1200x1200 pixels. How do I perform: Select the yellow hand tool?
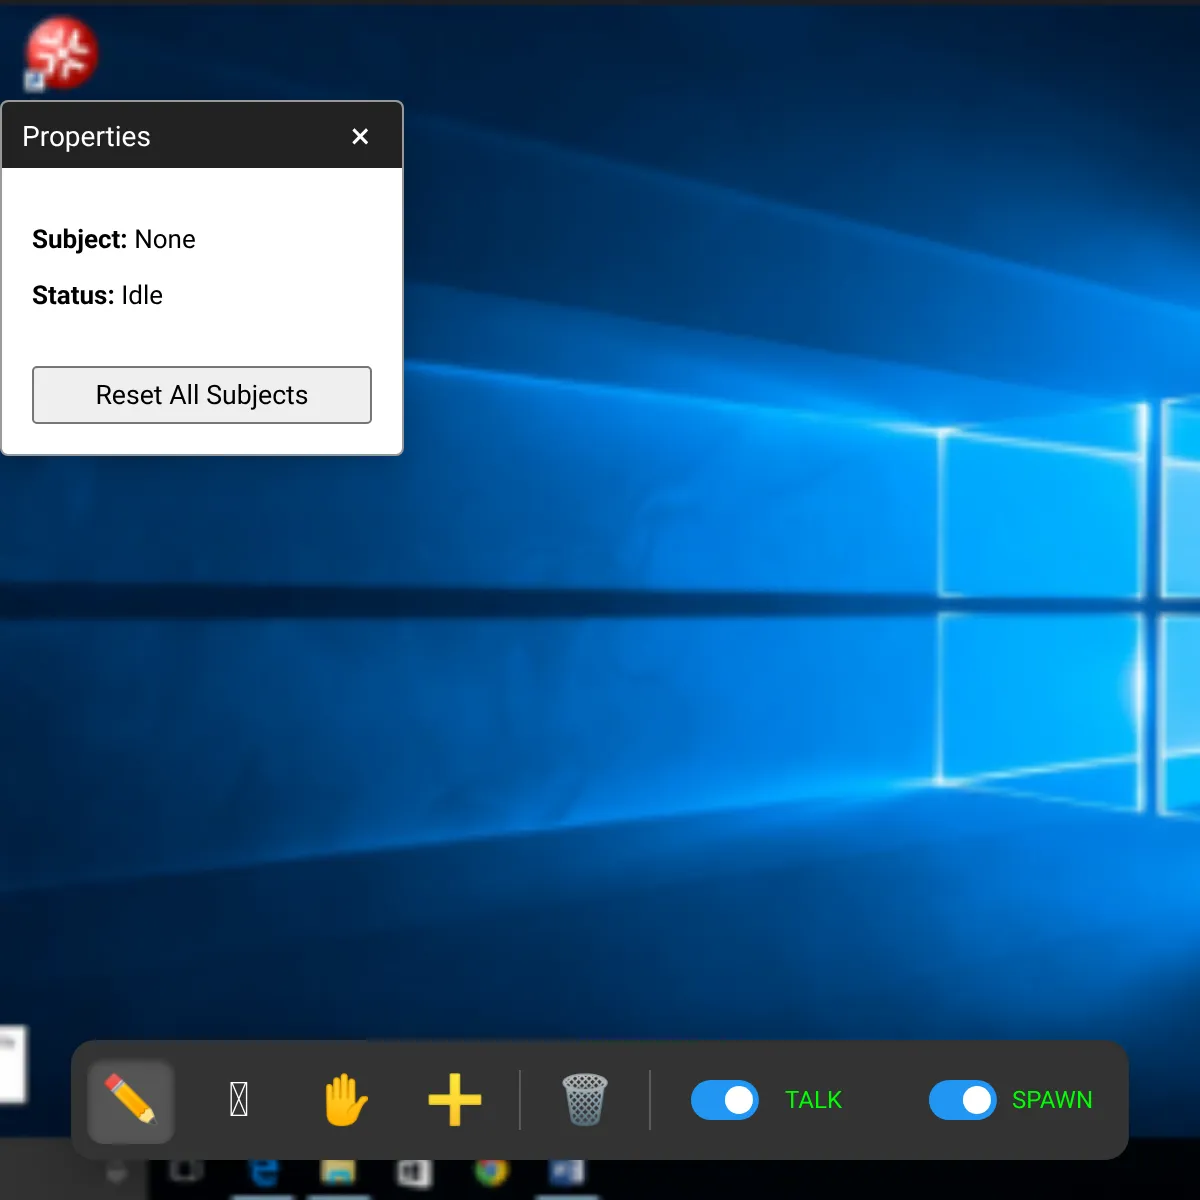click(x=346, y=1100)
